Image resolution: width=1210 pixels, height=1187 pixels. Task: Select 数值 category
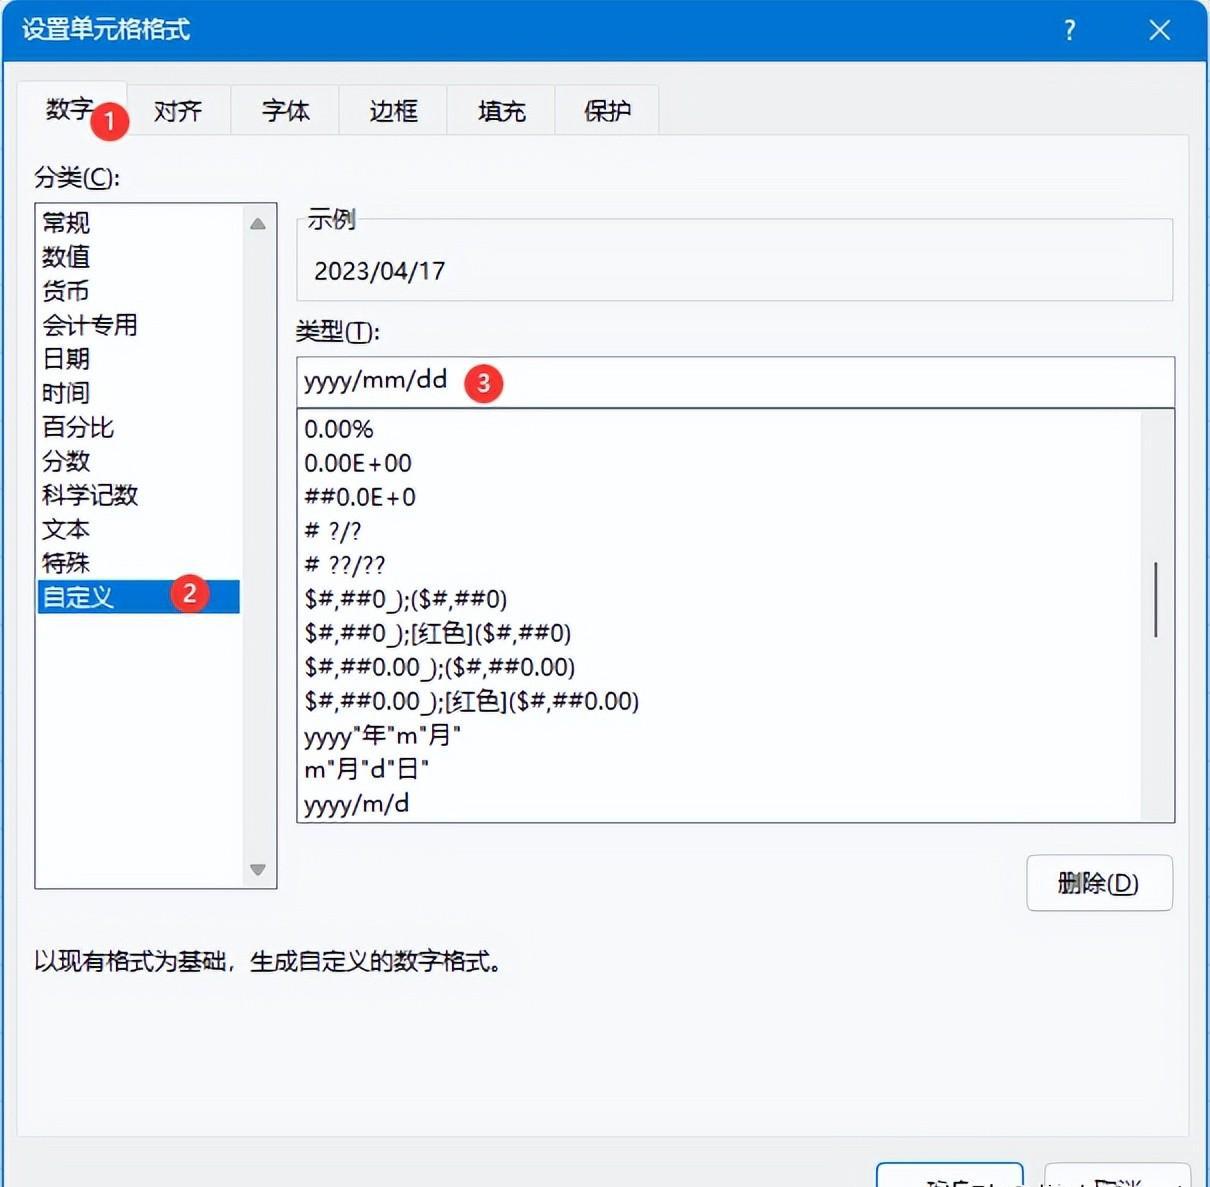pos(138,256)
